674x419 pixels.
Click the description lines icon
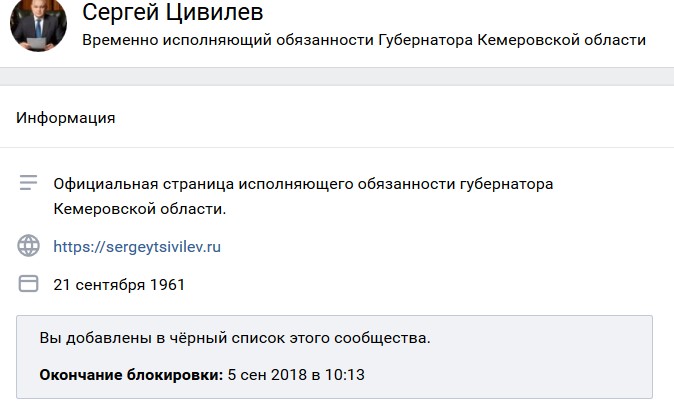click(28, 183)
